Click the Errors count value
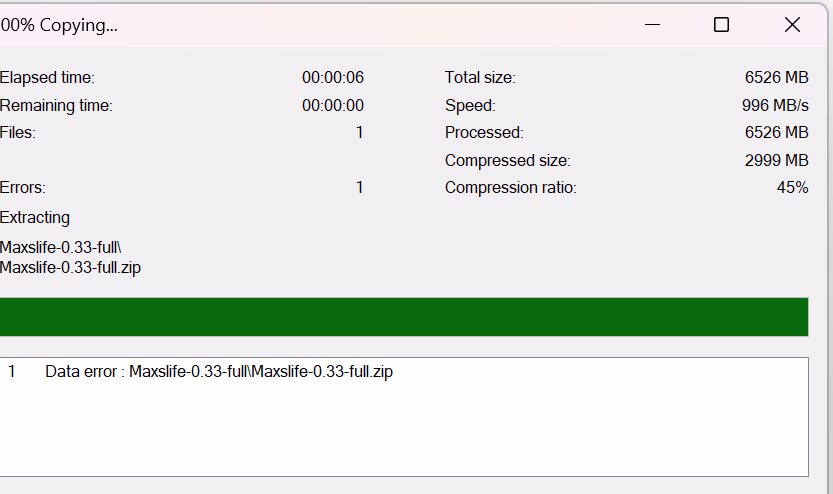The height and width of the screenshot is (494, 833). coord(359,188)
